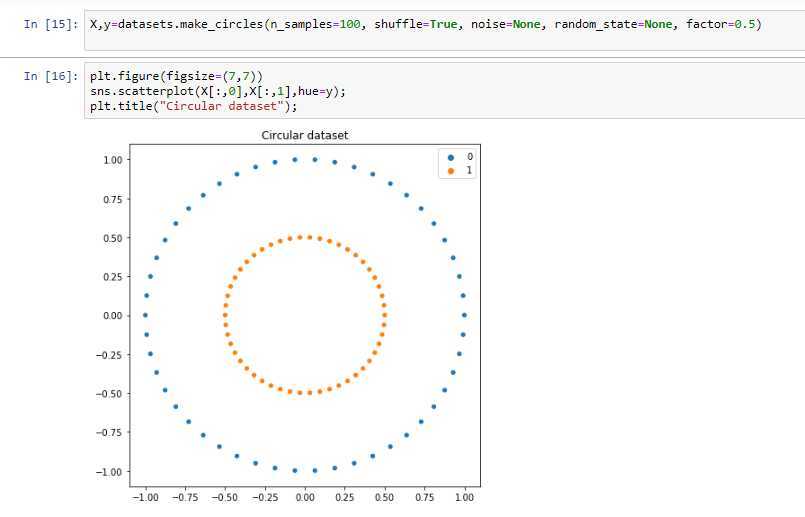Click the x-axis tick label 0.25

(344, 497)
